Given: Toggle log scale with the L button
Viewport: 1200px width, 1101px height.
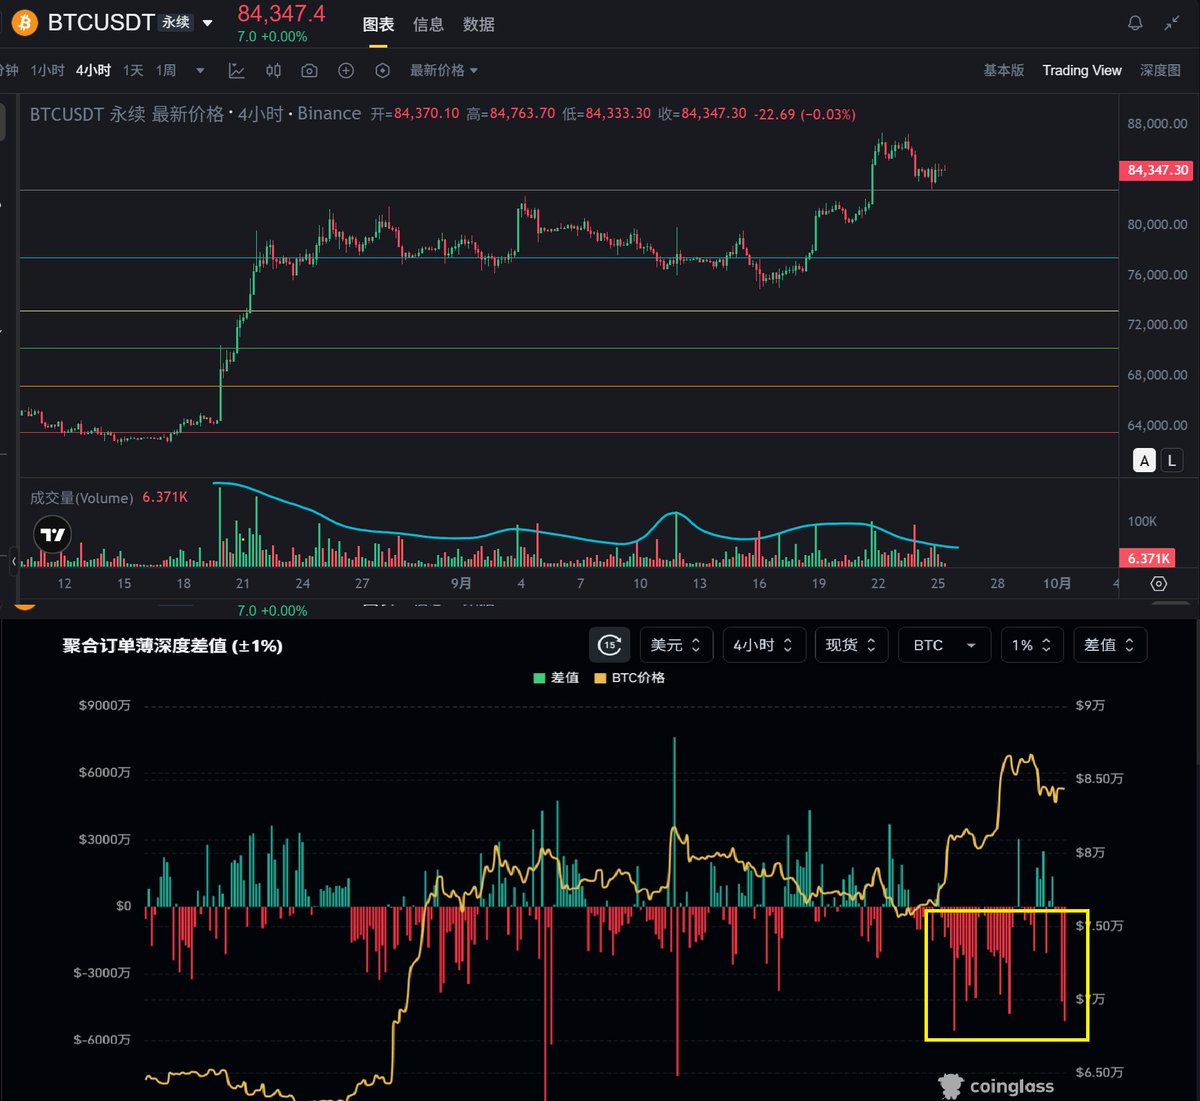Looking at the screenshot, I should 1172,460.
